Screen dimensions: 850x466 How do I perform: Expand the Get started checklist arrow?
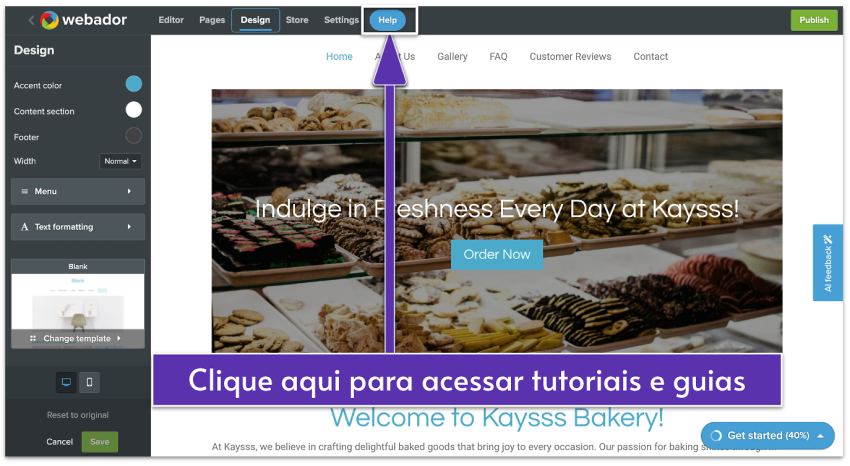coord(821,436)
